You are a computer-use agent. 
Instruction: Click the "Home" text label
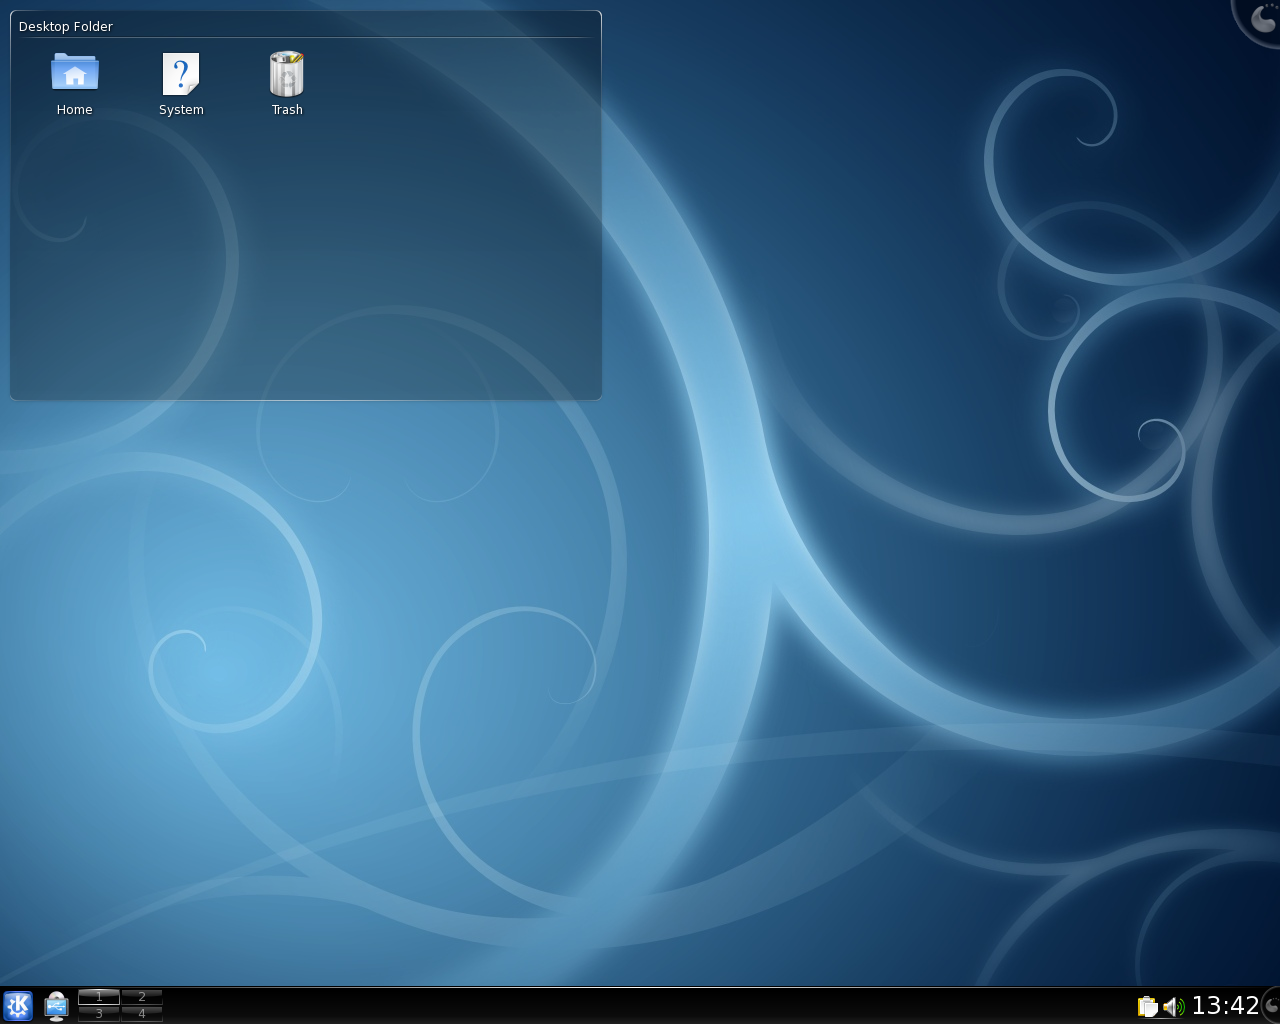pos(75,110)
